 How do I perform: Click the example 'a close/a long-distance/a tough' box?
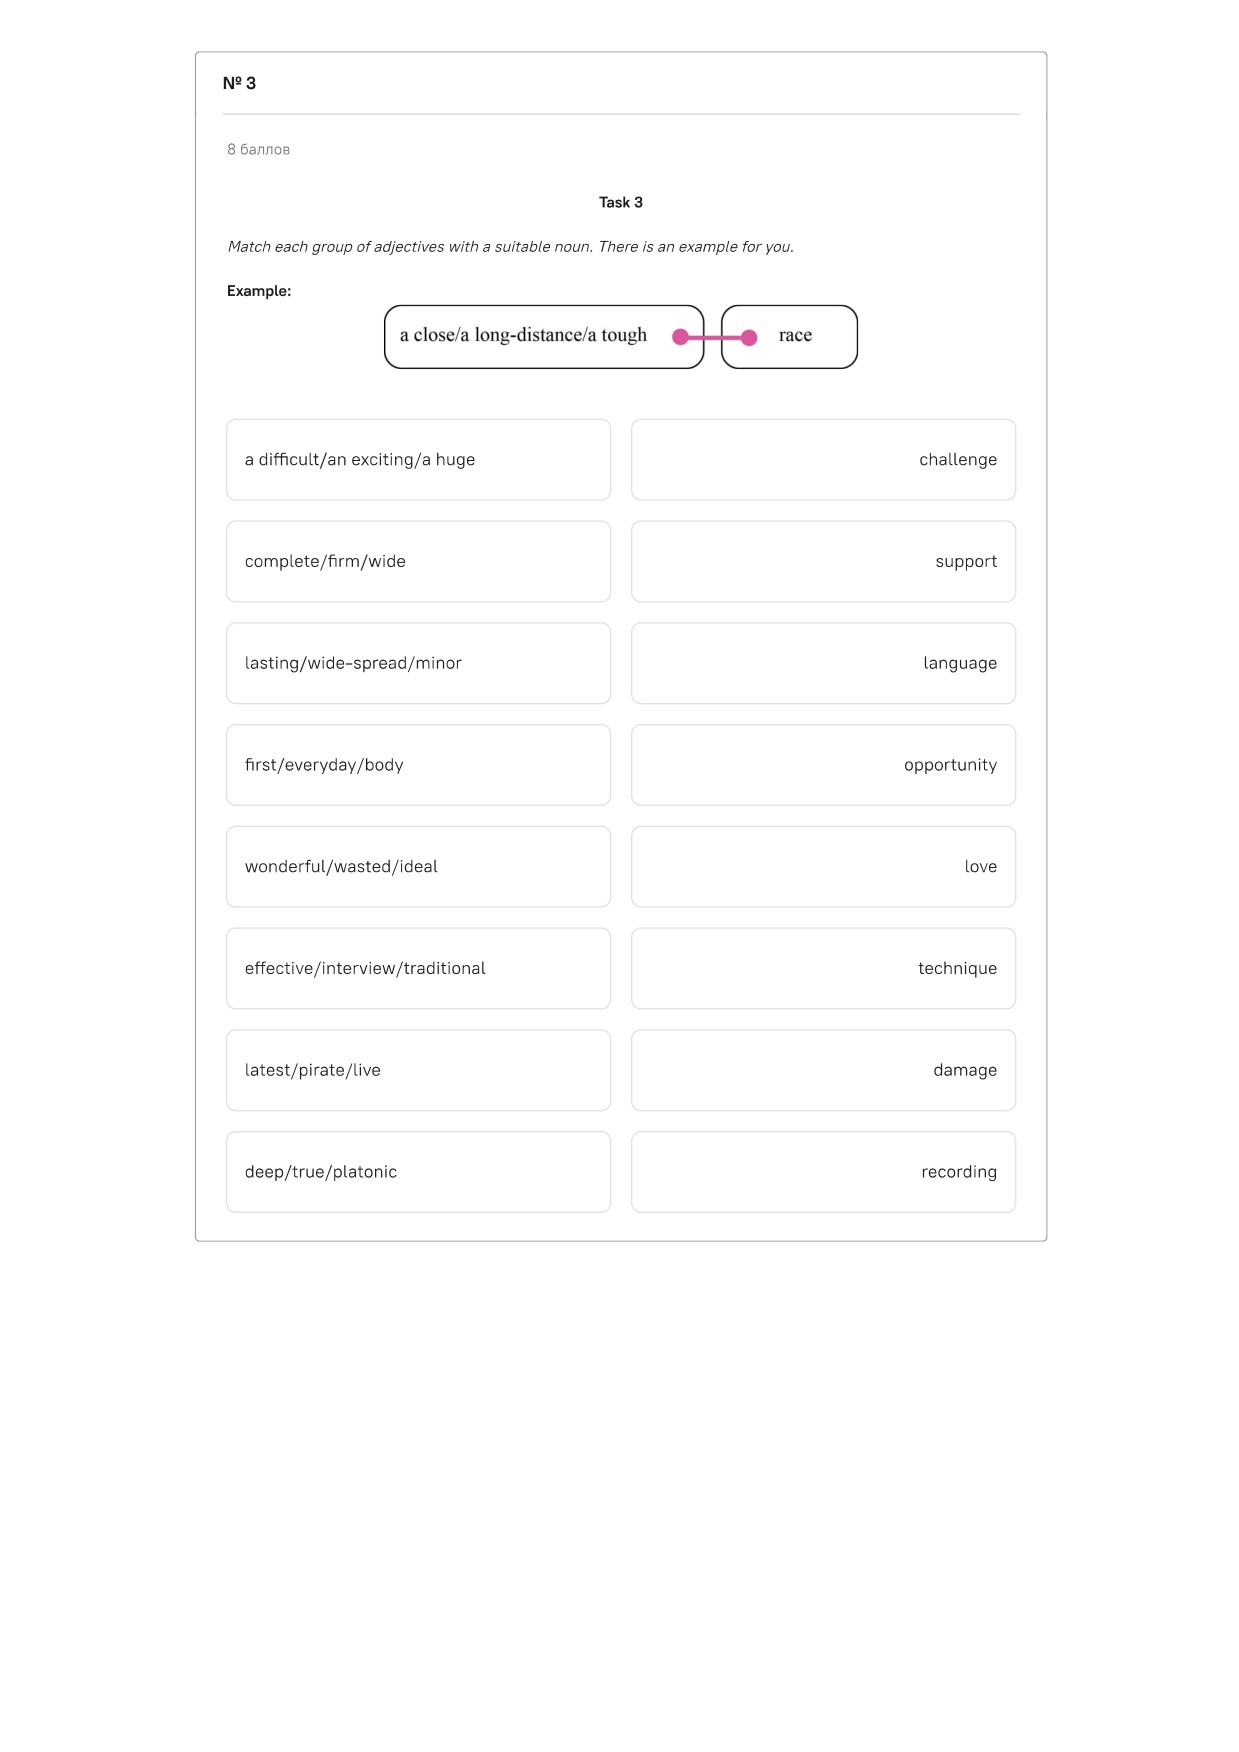click(544, 337)
